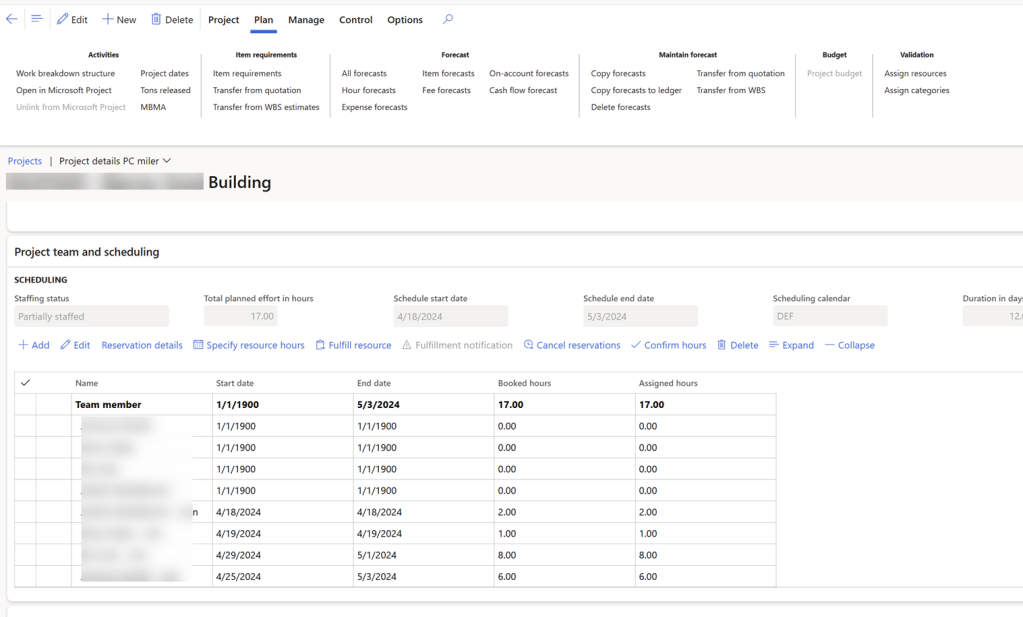Switch to the Manage tab
Screen dimensions: 1023x617
point(306,20)
